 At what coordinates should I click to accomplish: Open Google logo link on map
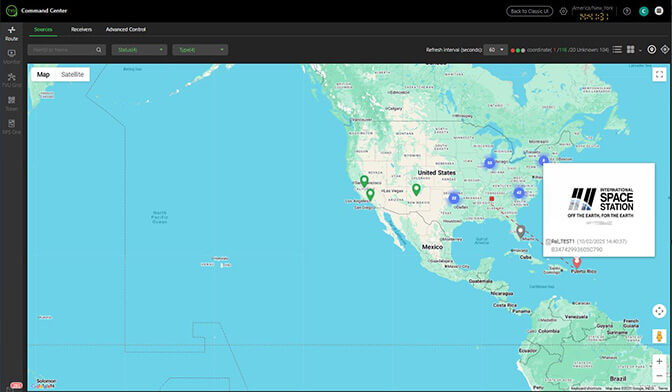tap(43, 386)
